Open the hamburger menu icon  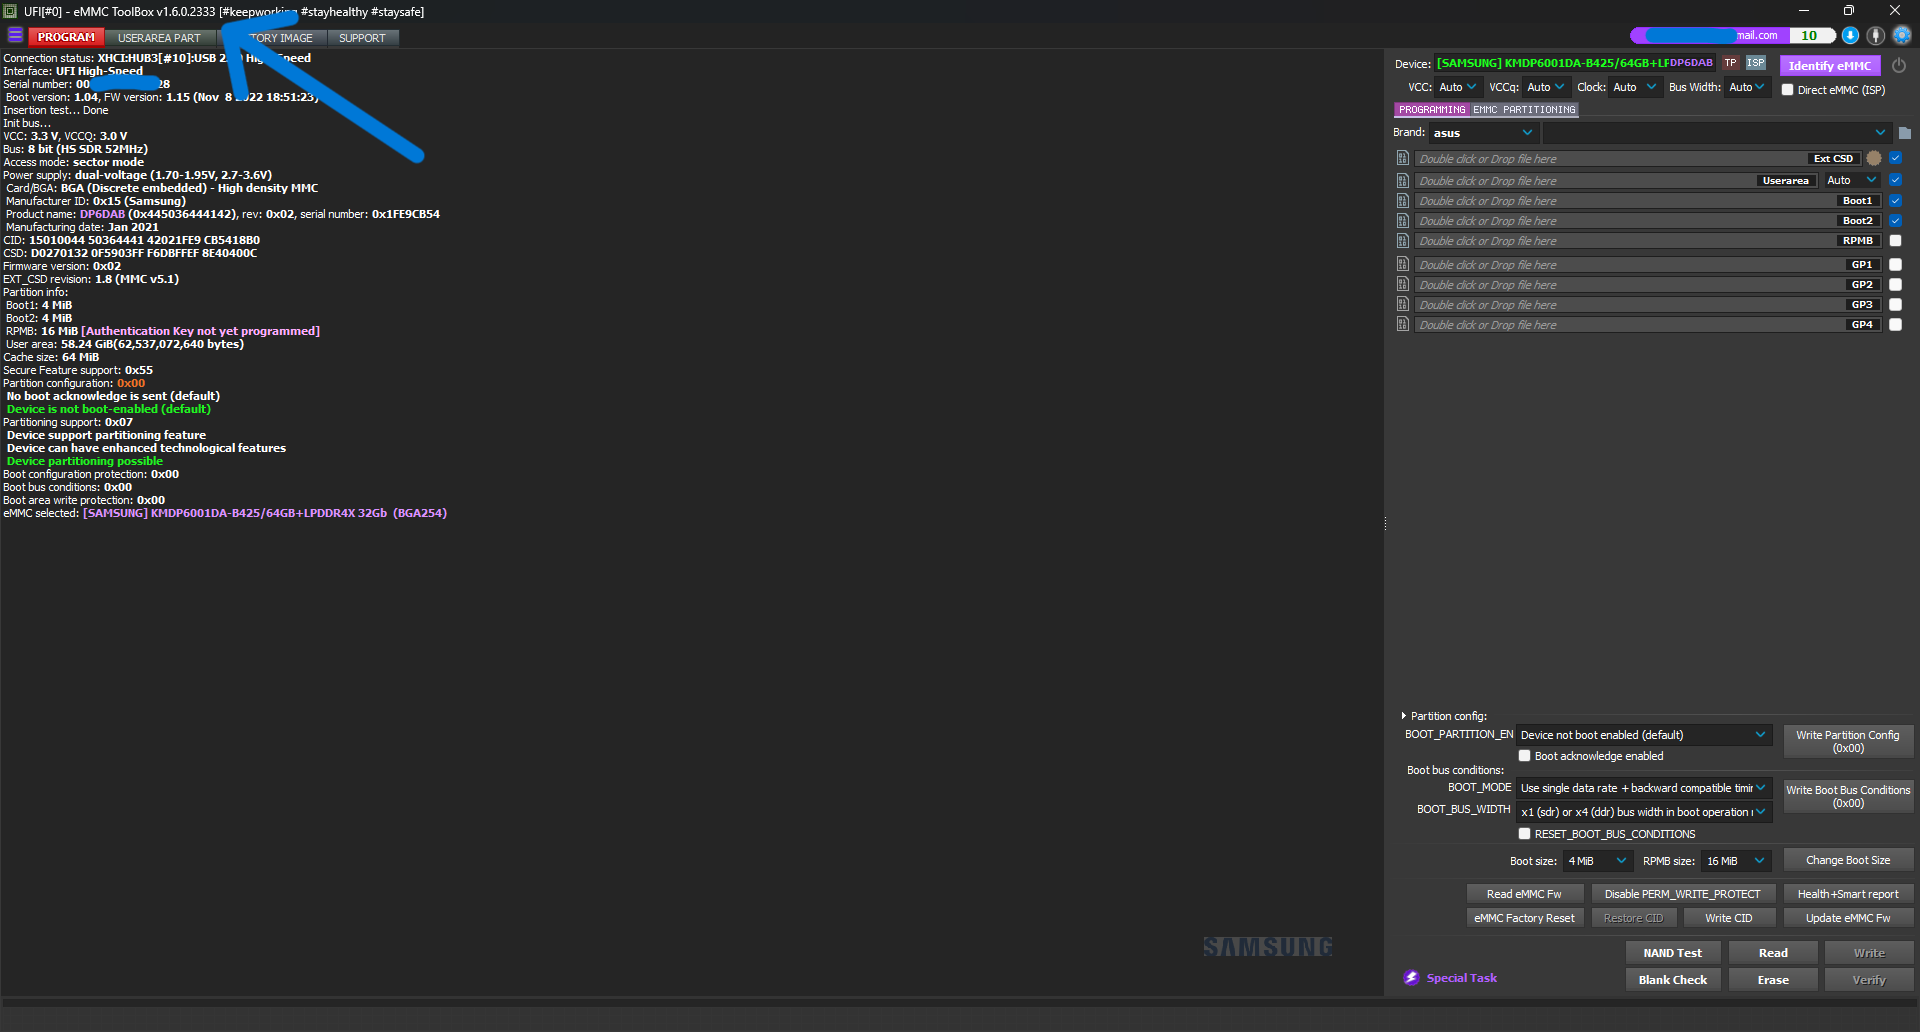coord(15,36)
